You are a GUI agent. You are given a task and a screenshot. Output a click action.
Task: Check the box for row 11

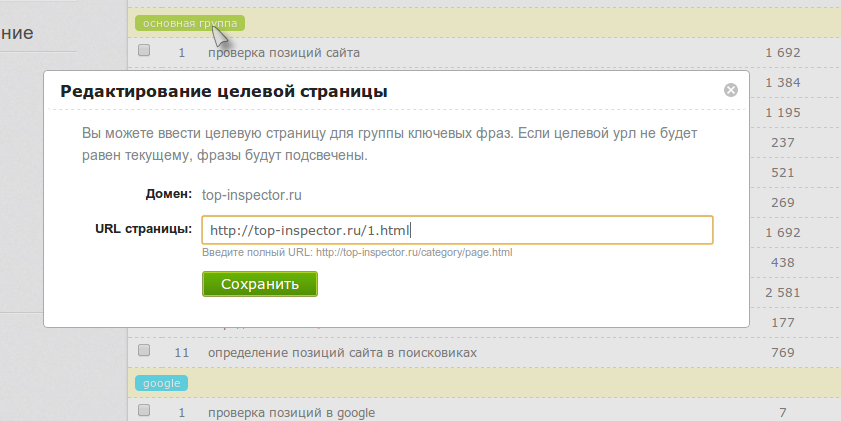(144, 351)
